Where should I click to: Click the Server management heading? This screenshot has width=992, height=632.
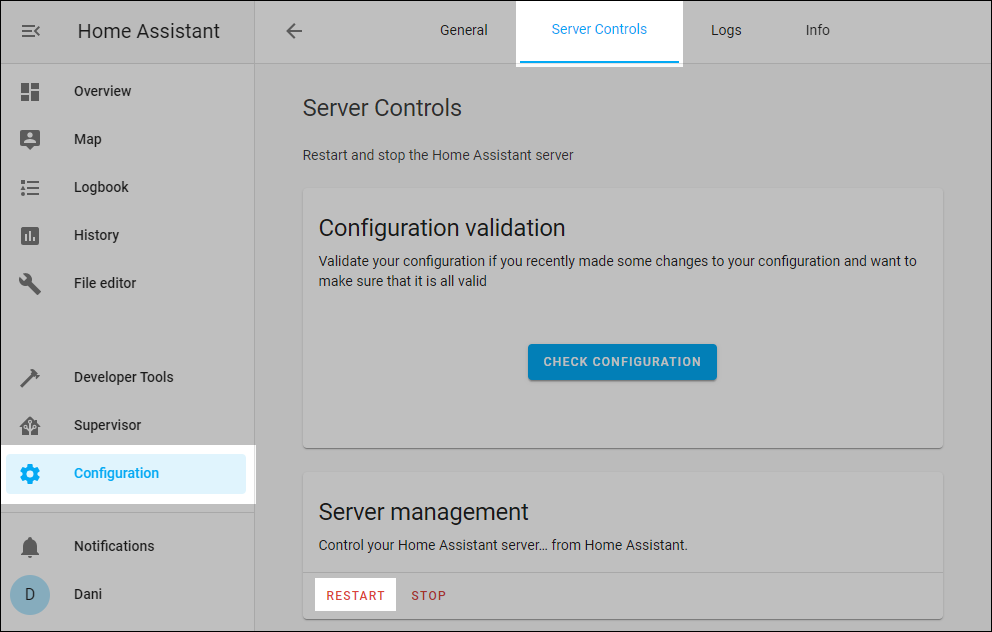click(423, 512)
